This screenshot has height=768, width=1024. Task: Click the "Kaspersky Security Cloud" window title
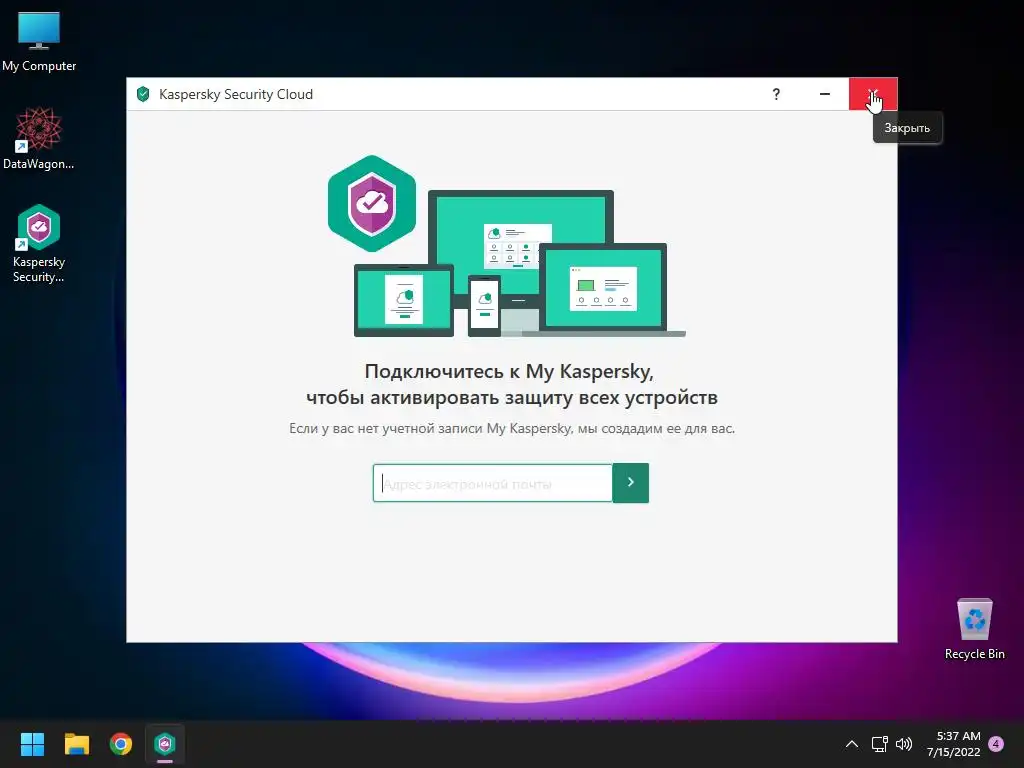pyautogui.click(x=236, y=94)
